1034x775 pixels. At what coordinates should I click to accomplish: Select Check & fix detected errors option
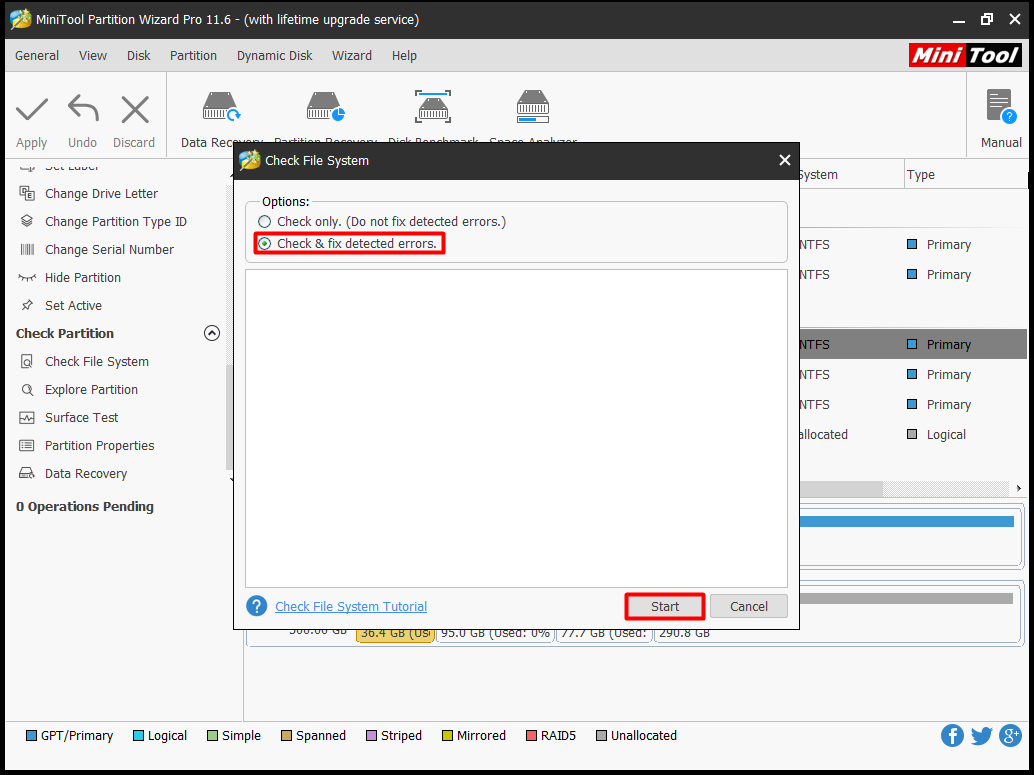[264, 244]
